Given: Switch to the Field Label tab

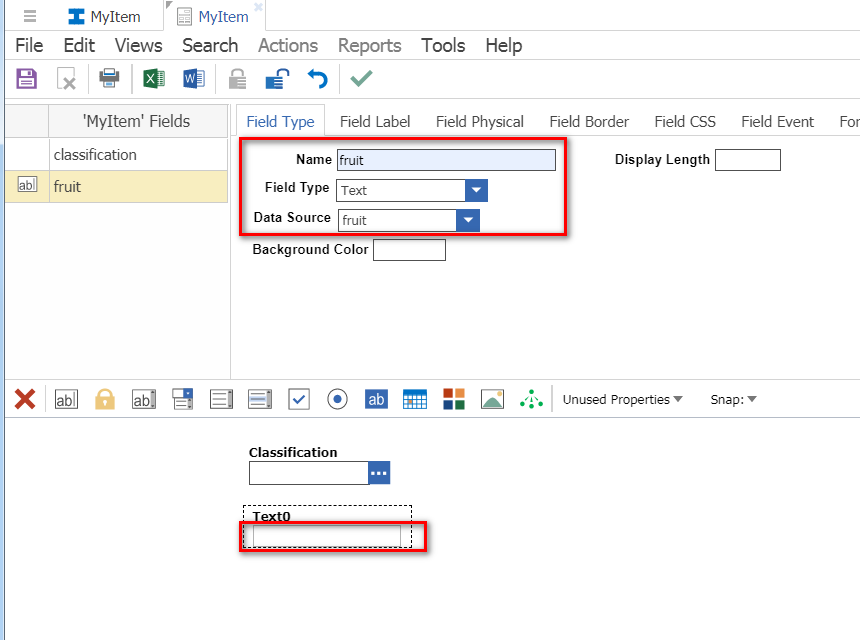Looking at the screenshot, I should [x=375, y=121].
